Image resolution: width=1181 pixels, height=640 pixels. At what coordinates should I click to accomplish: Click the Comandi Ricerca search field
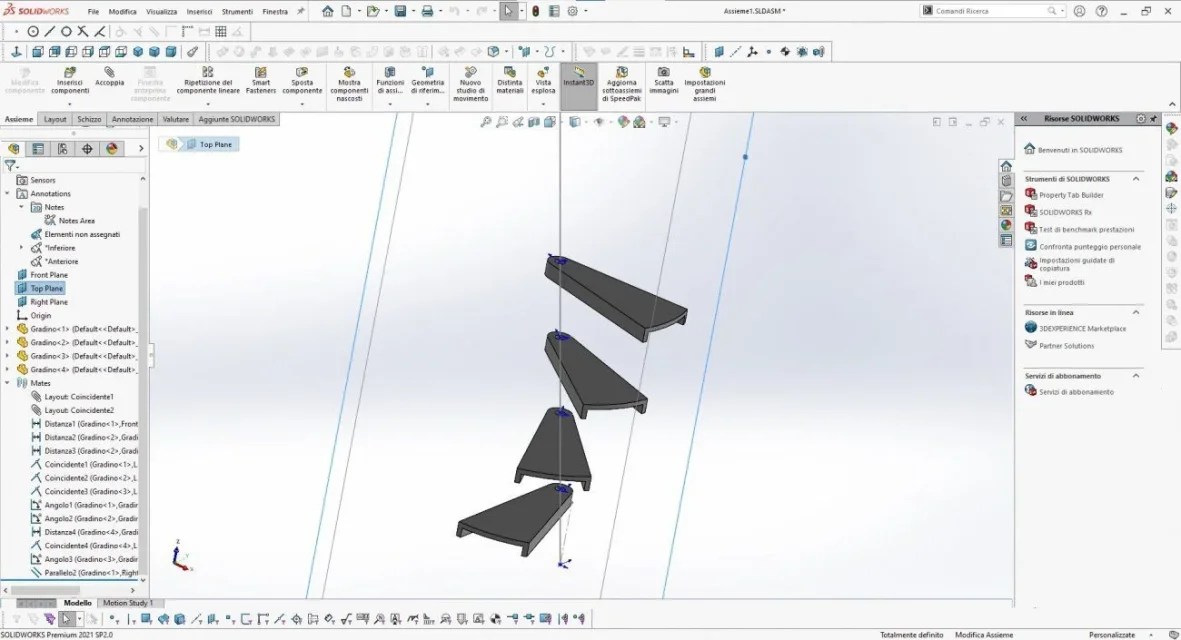pos(991,11)
